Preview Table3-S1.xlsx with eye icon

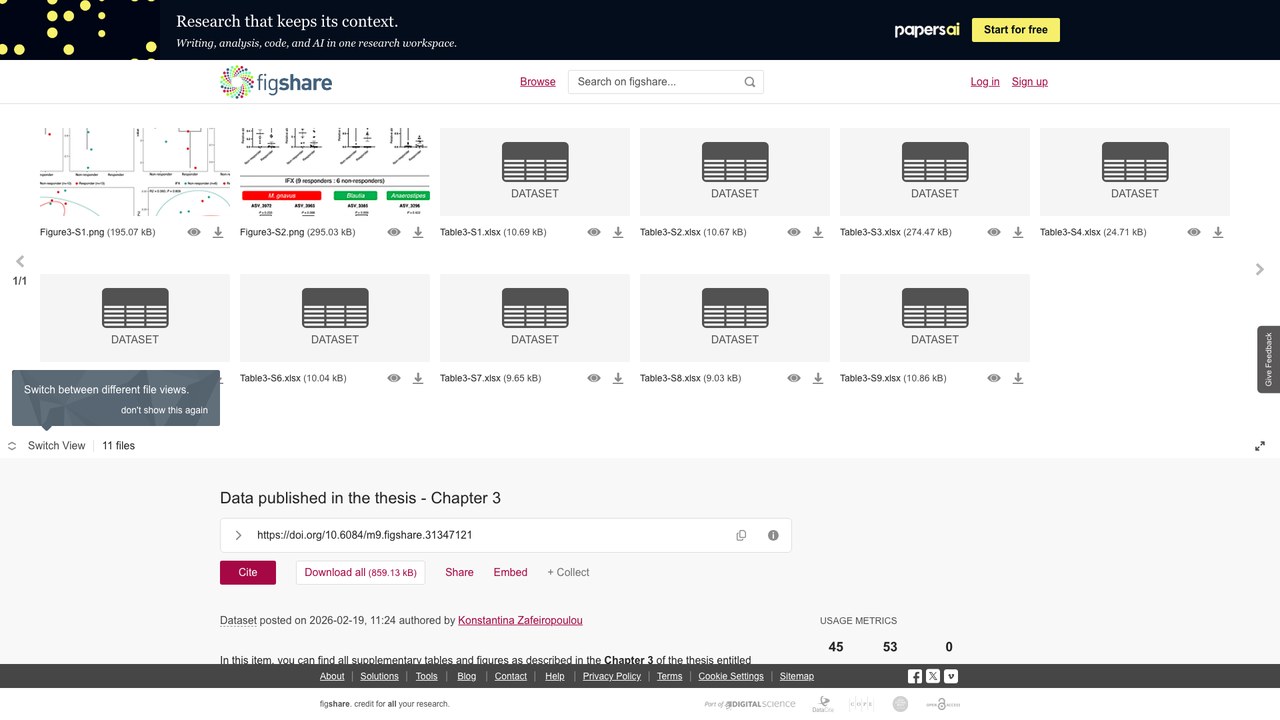click(x=594, y=232)
